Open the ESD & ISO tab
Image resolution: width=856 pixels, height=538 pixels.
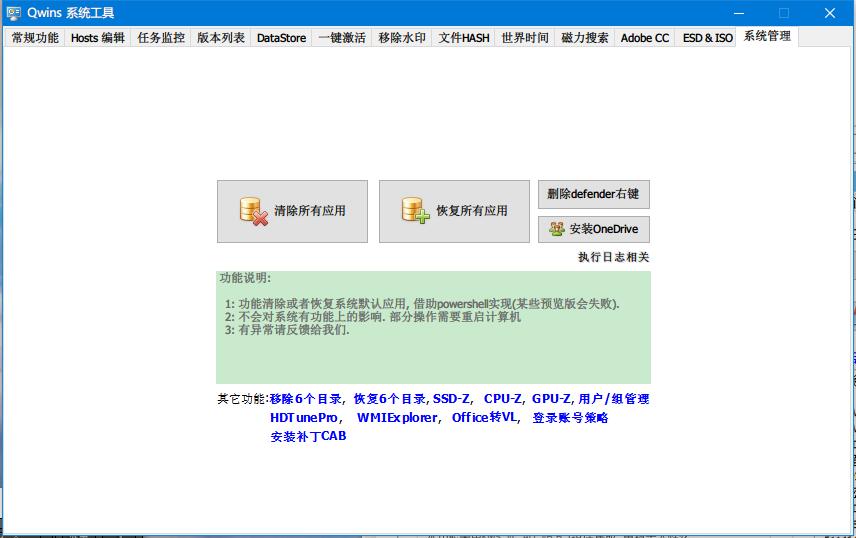coord(708,38)
